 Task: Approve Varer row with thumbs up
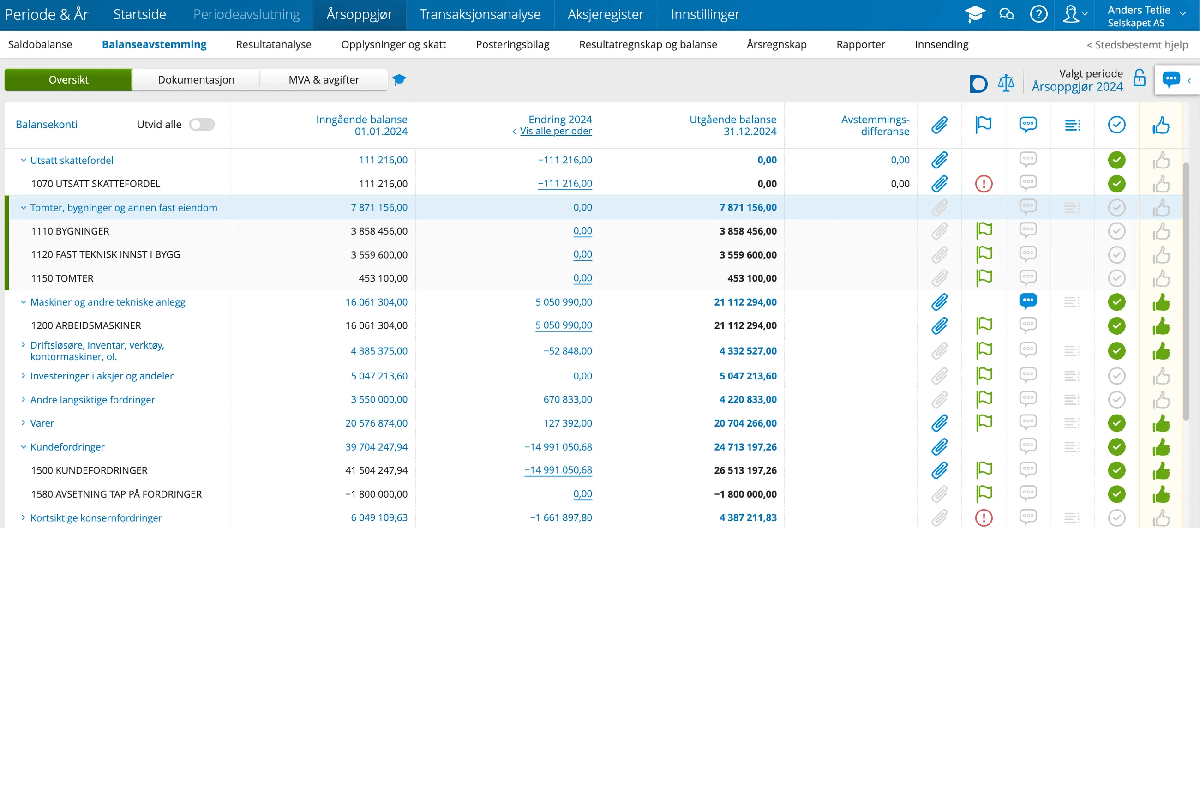pyautogui.click(x=1161, y=423)
